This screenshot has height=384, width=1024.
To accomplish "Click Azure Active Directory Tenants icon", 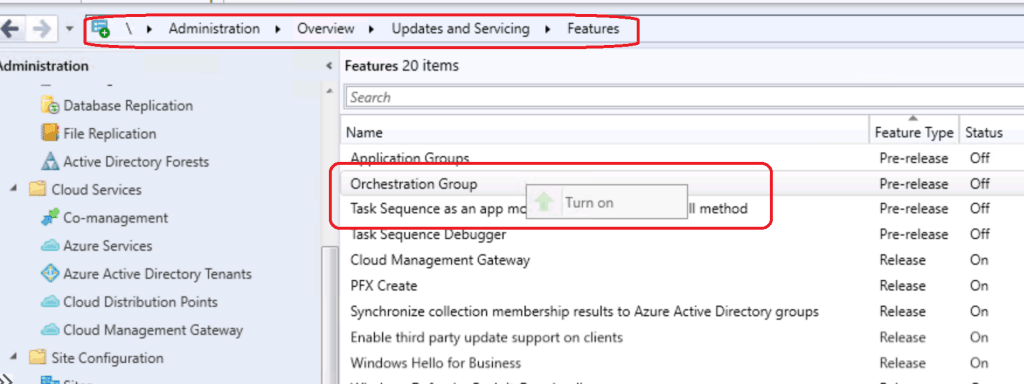I will point(50,274).
